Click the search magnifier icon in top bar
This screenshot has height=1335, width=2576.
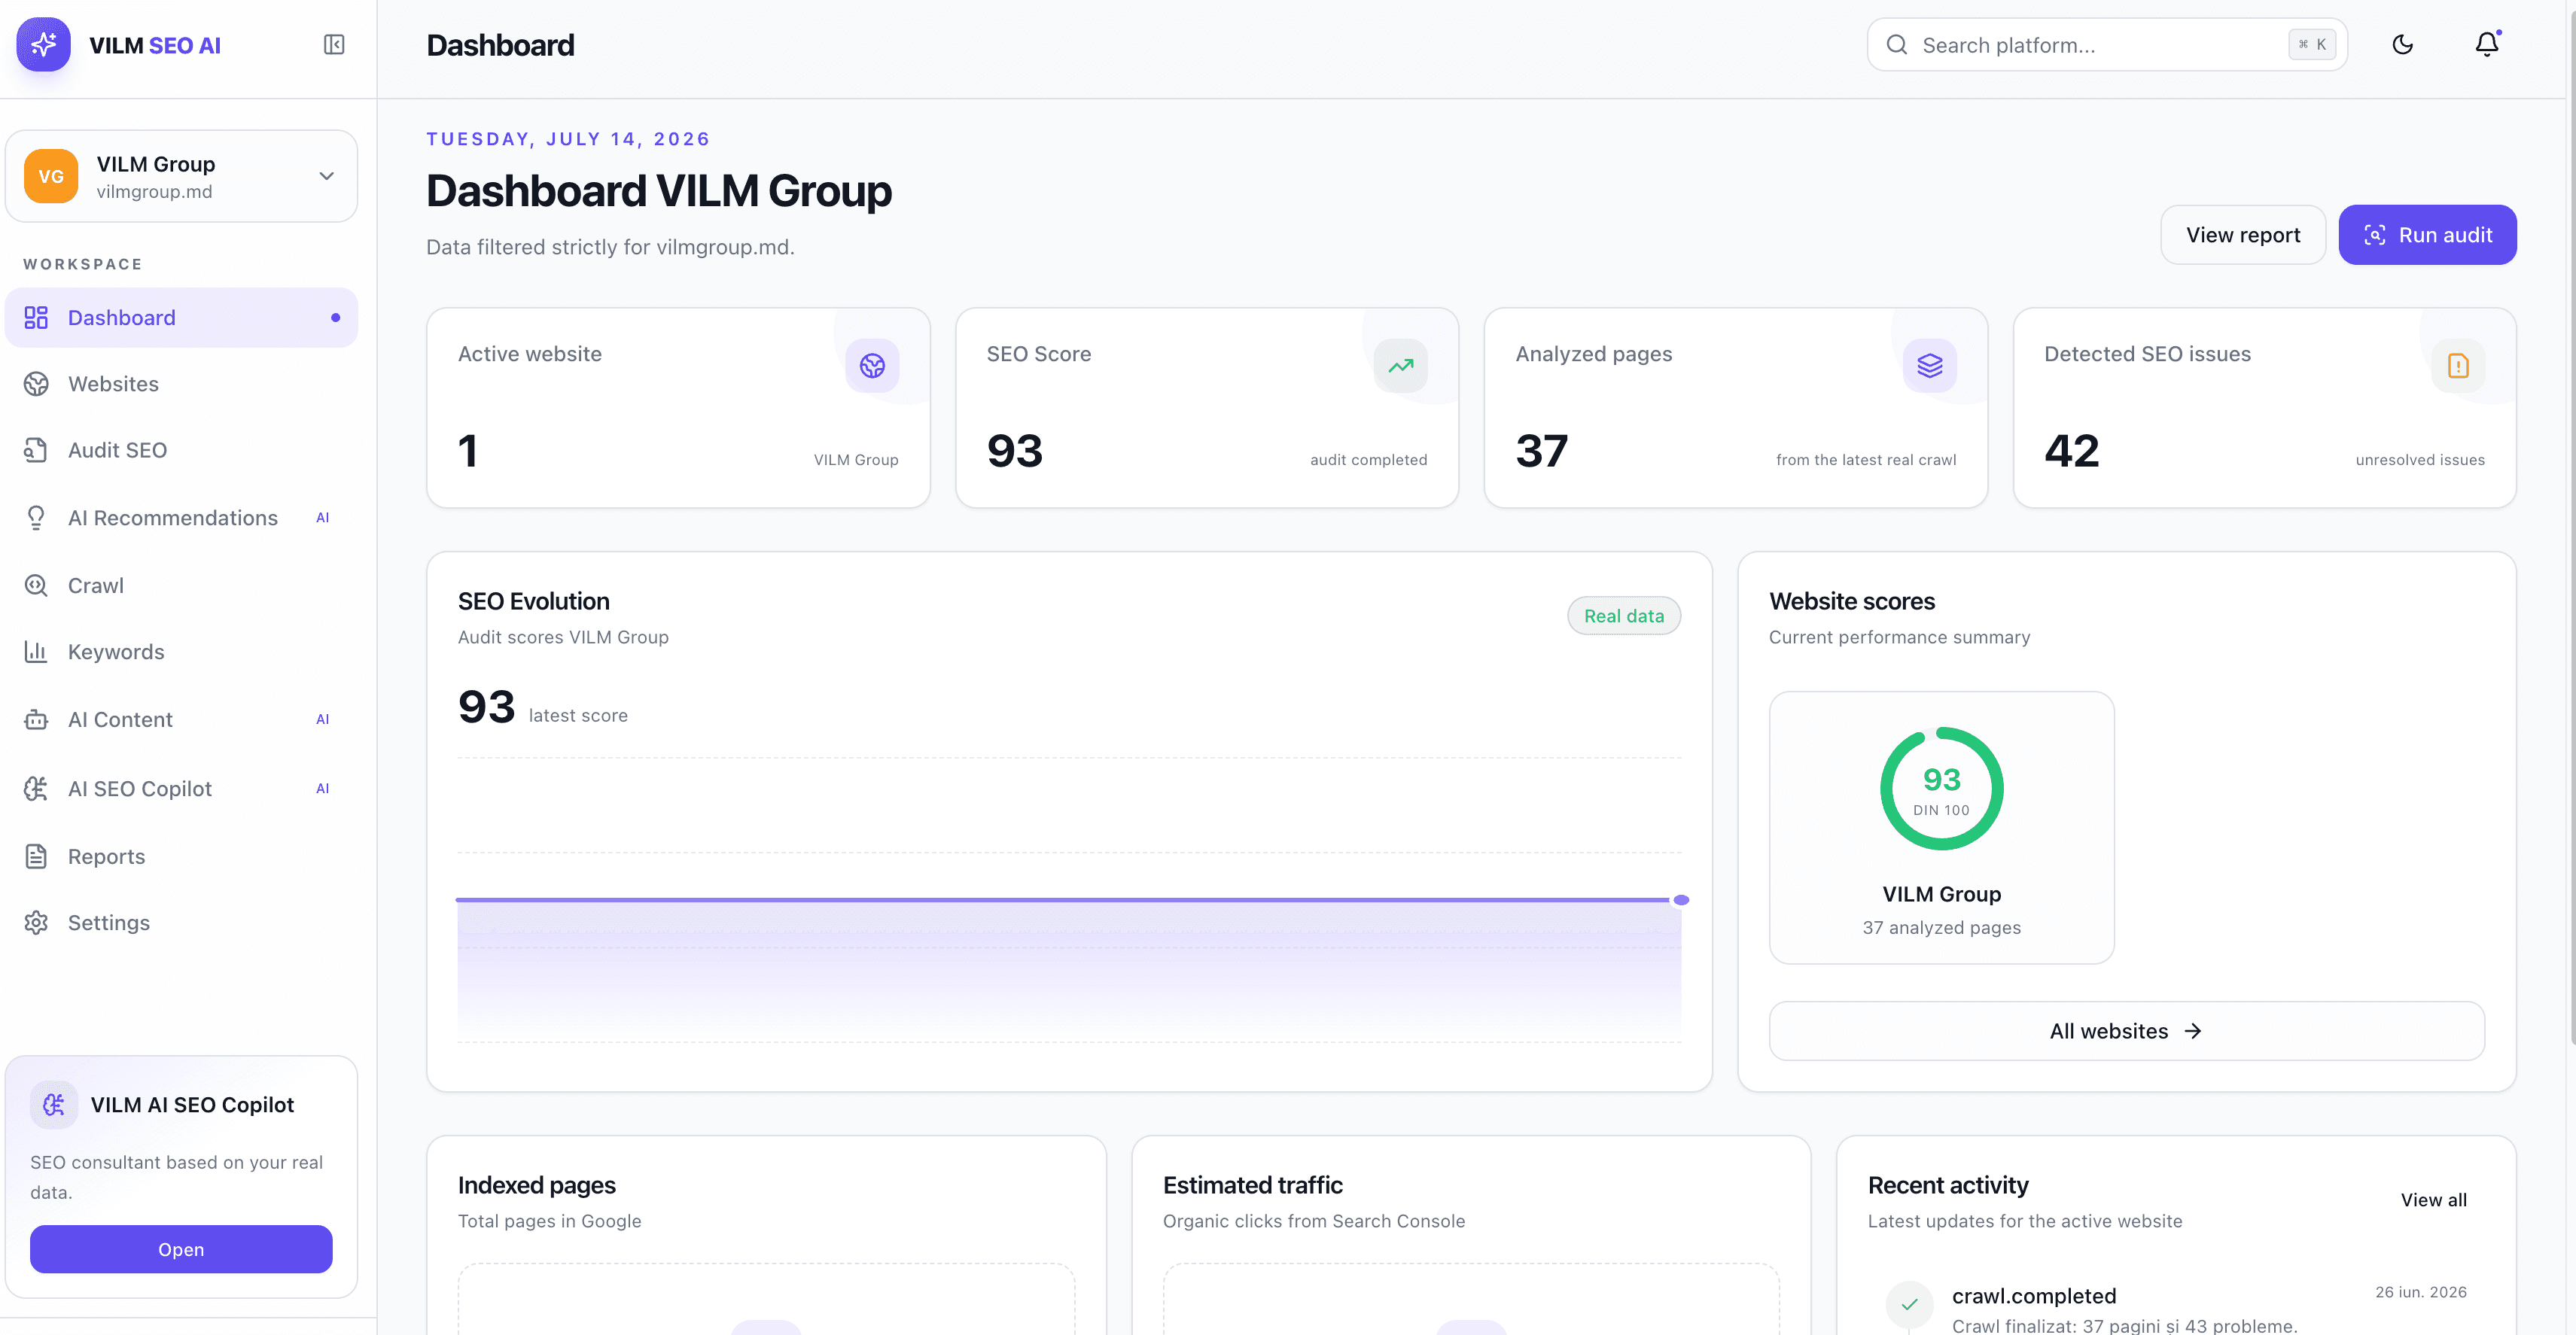(x=1896, y=45)
